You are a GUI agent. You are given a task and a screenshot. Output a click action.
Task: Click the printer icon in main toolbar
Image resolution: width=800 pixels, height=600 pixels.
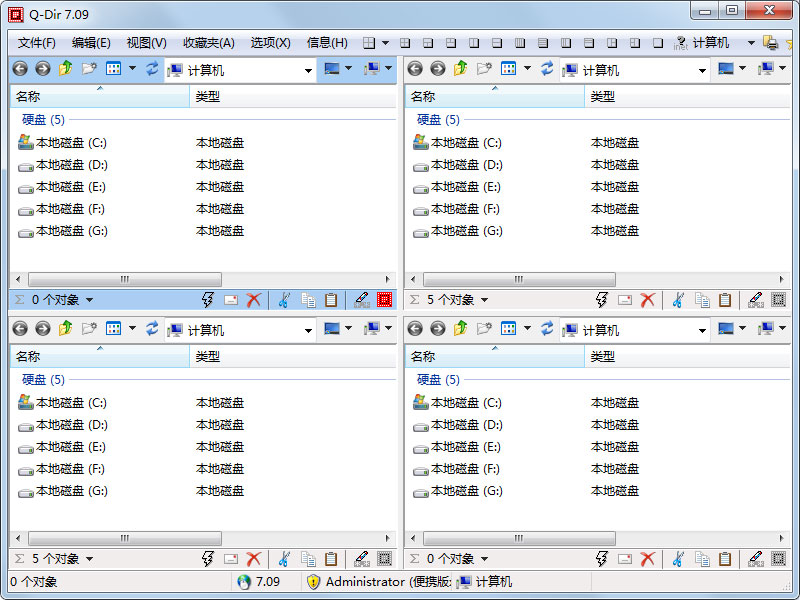tap(770, 43)
